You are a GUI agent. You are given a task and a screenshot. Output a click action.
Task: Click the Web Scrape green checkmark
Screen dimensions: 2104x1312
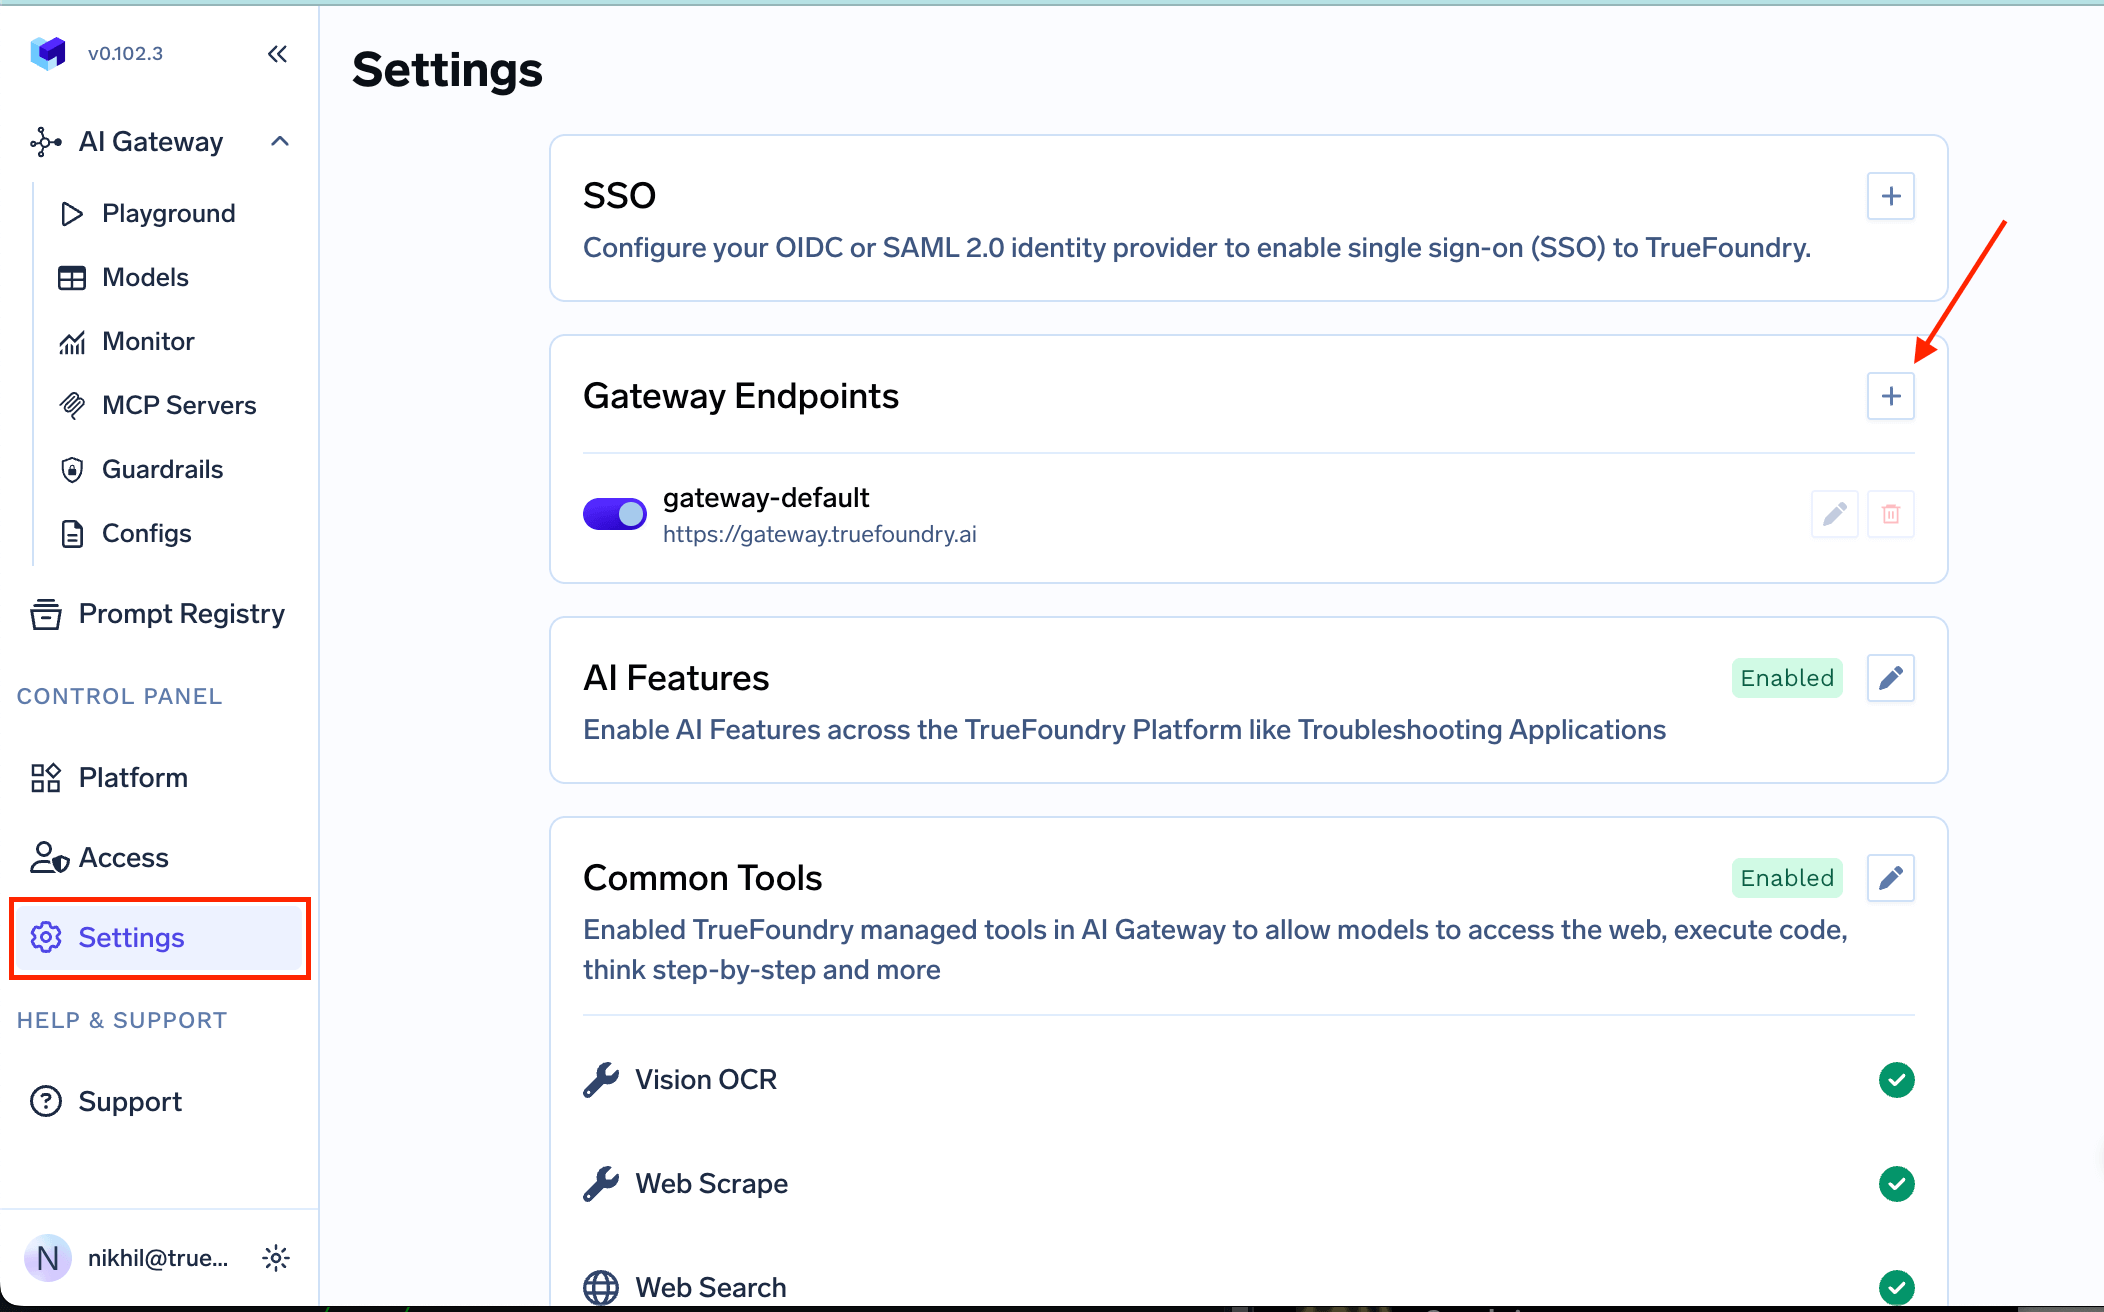(1896, 1184)
